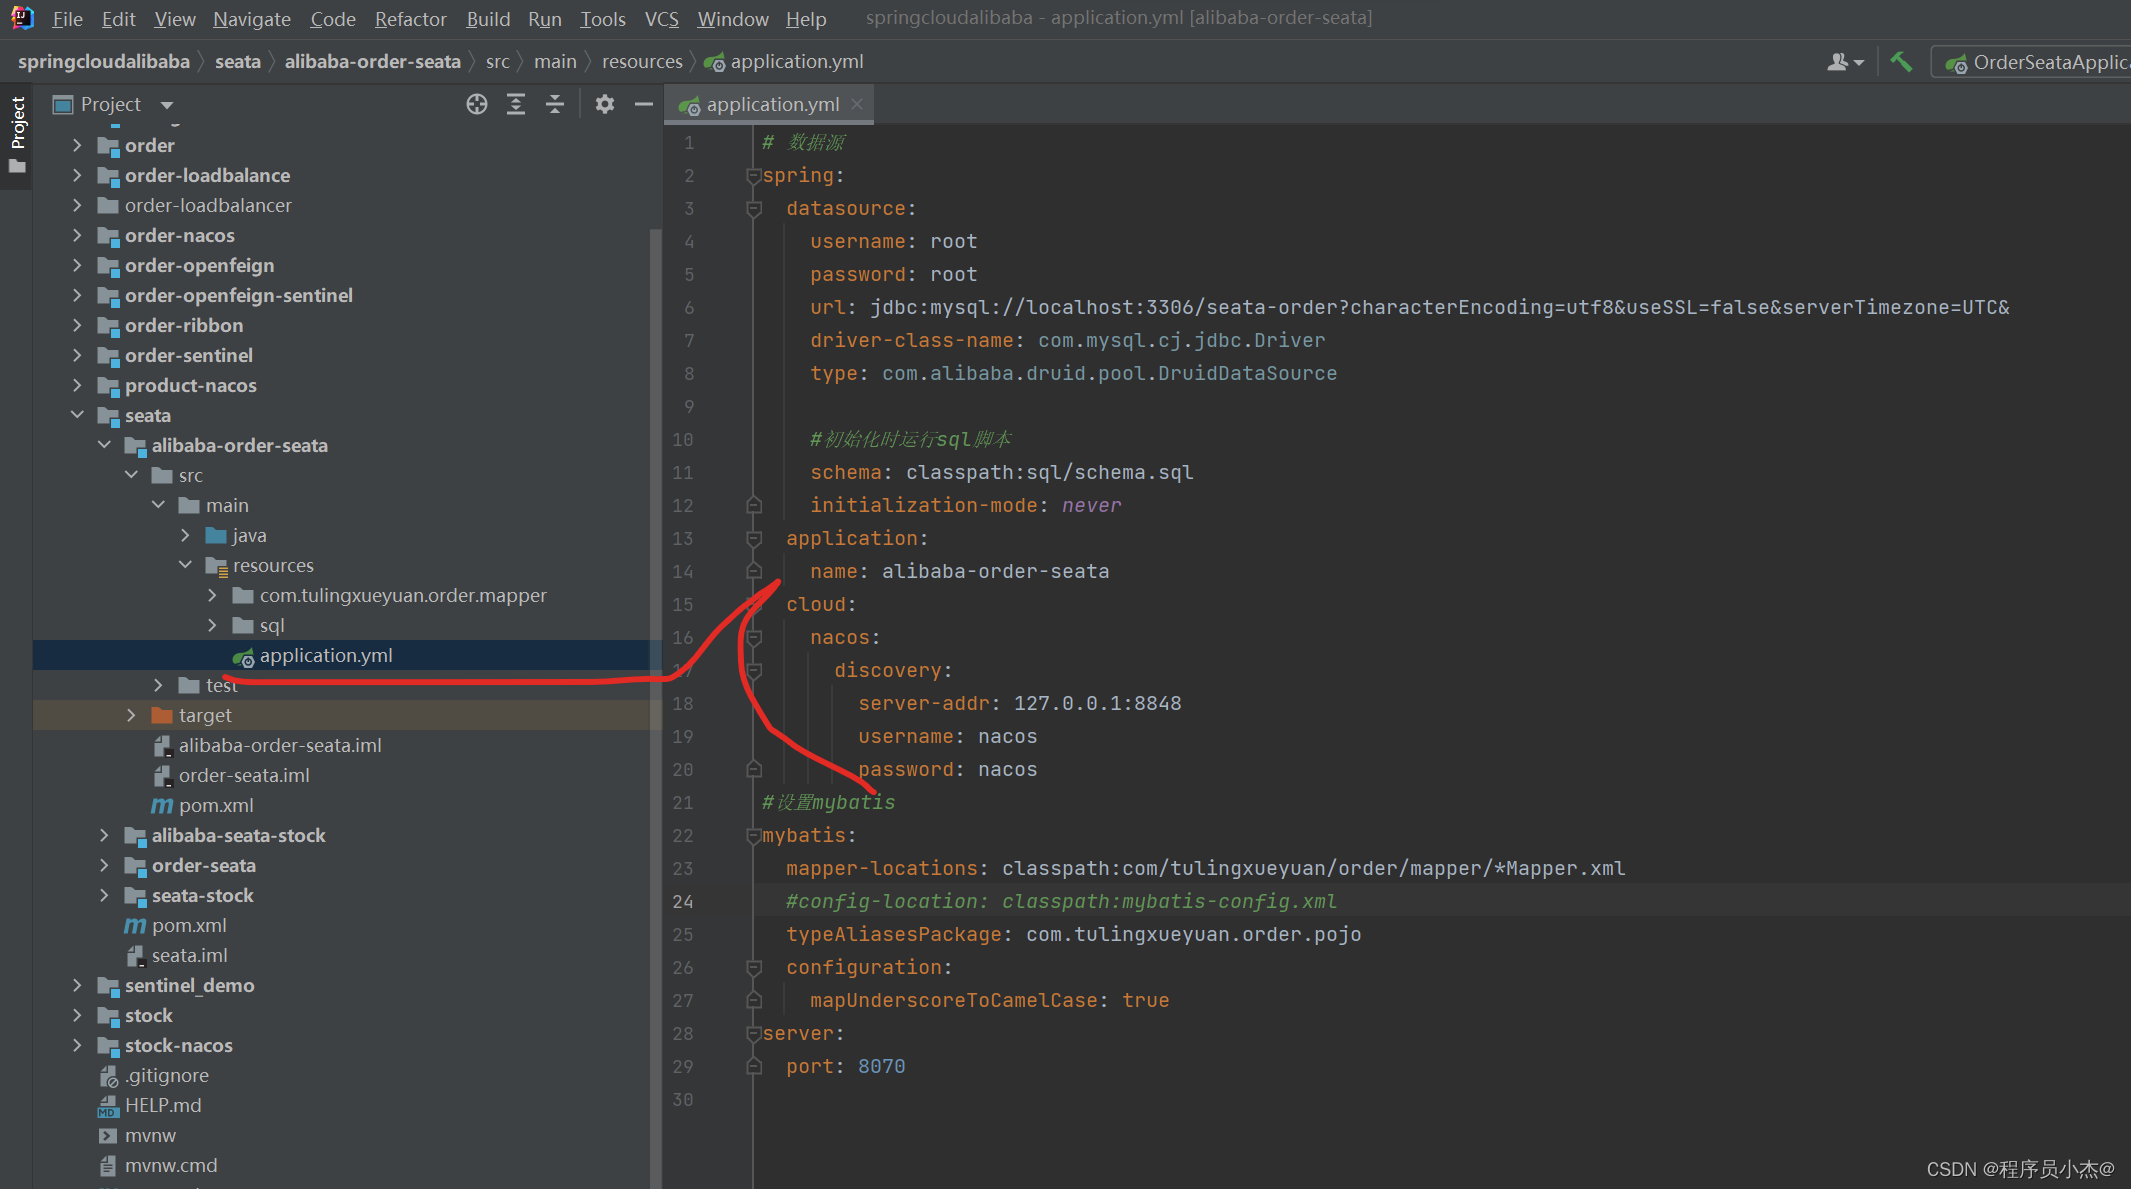Select pom.xml under alibaba-order-seata module

tap(215, 805)
